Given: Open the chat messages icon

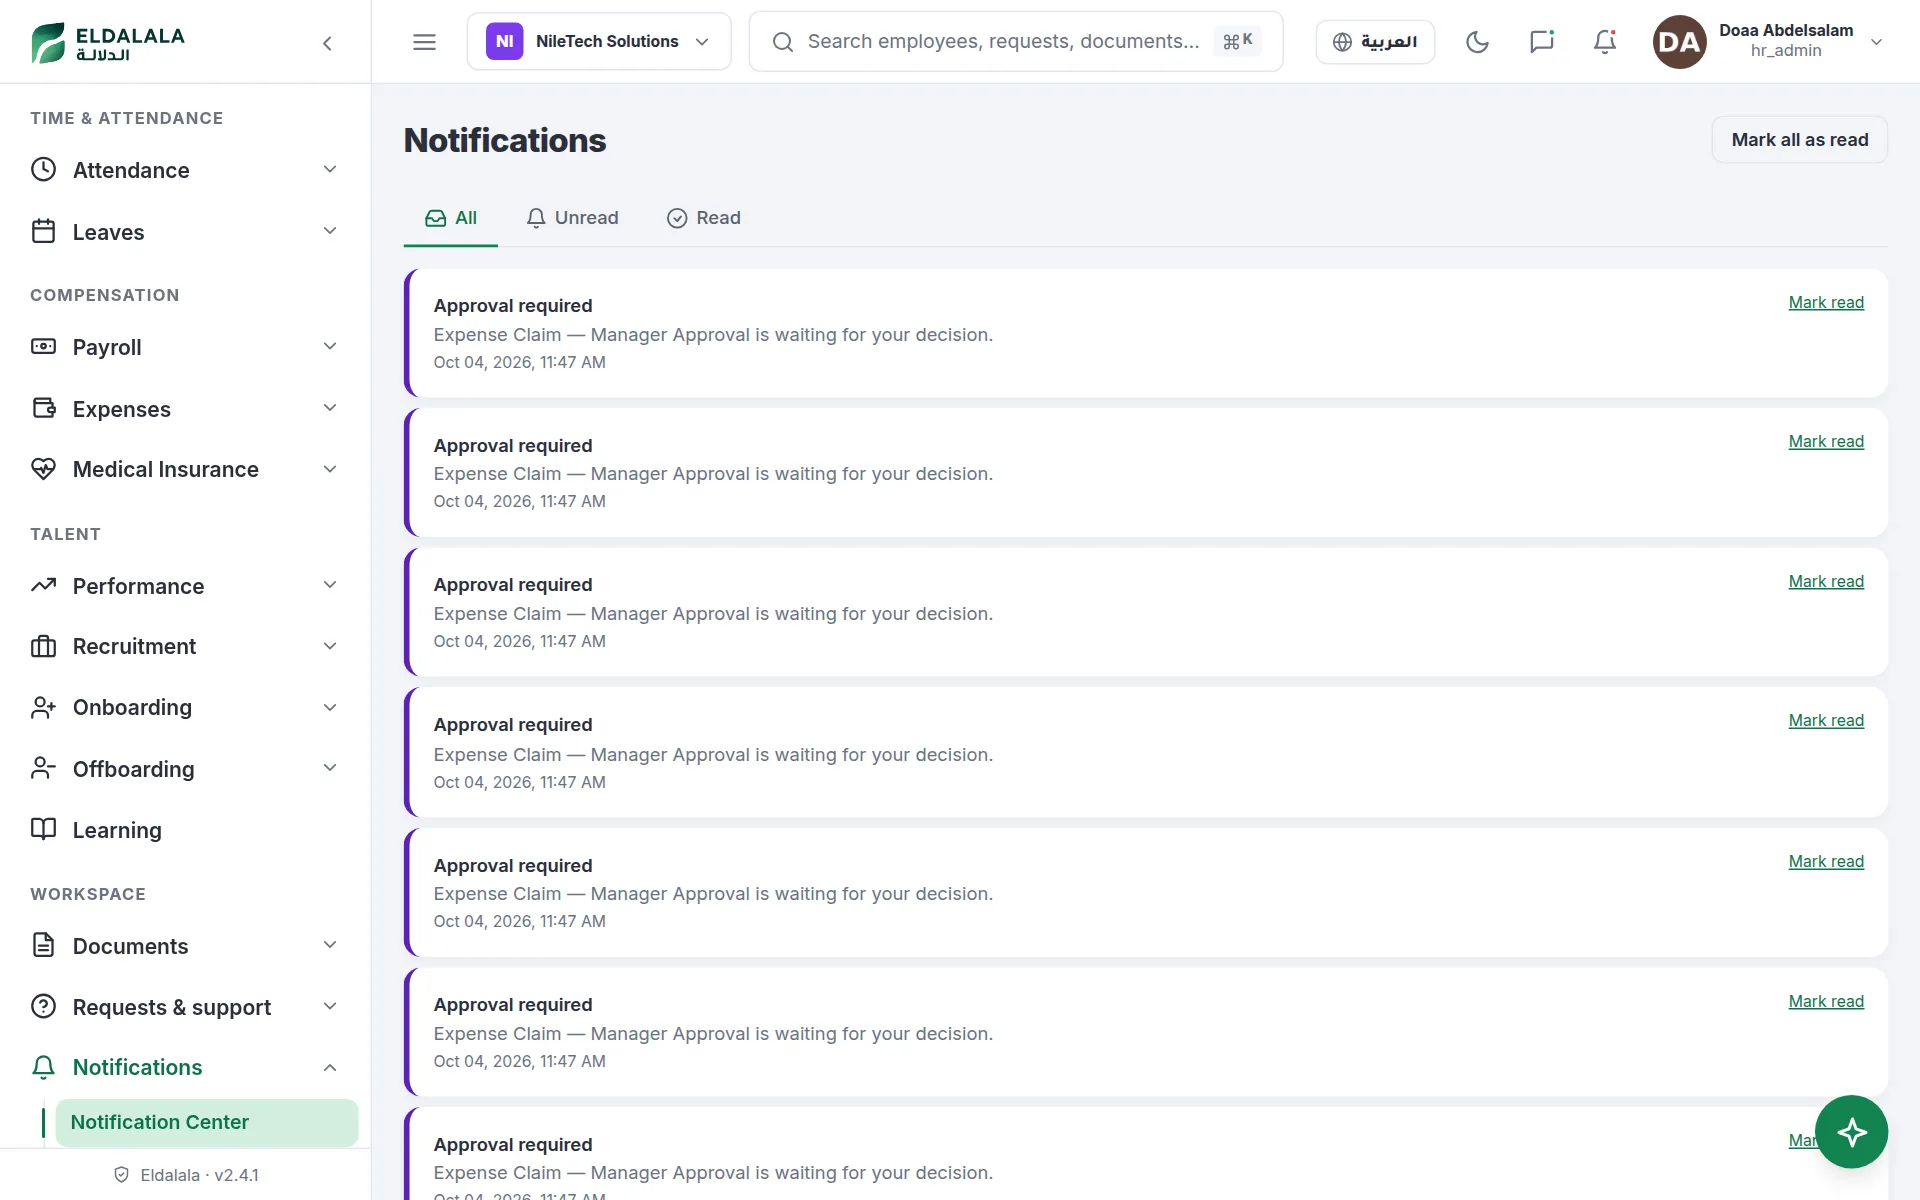Looking at the screenshot, I should pyautogui.click(x=1541, y=42).
